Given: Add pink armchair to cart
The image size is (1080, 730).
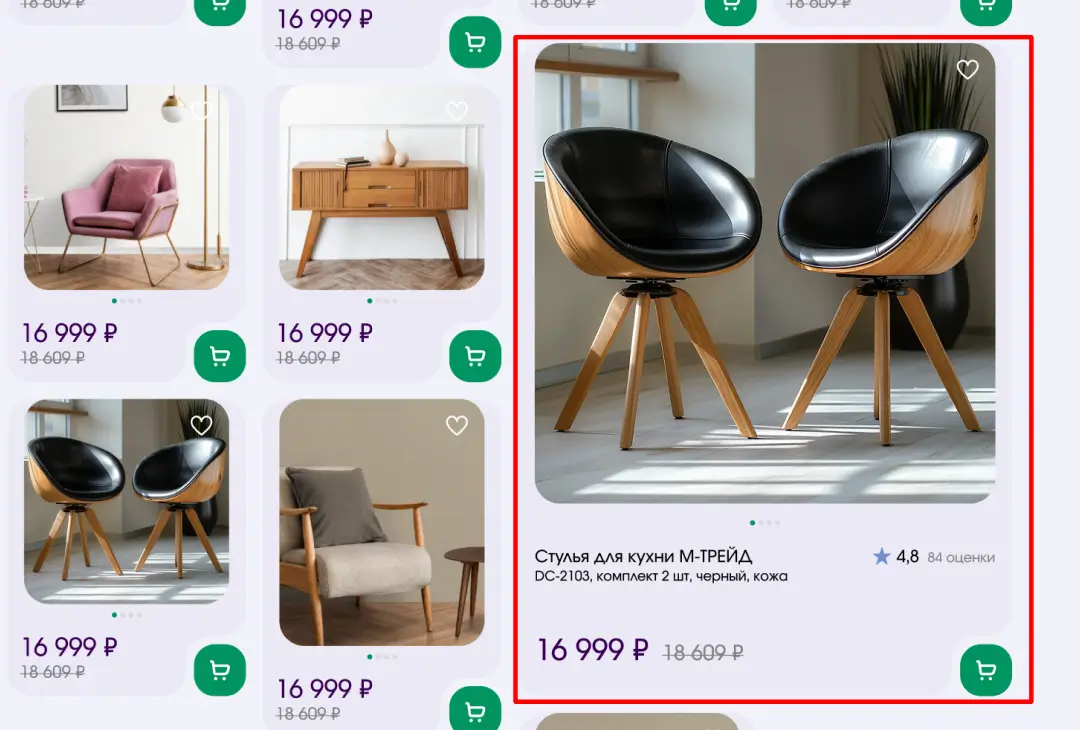Looking at the screenshot, I should 220,356.
